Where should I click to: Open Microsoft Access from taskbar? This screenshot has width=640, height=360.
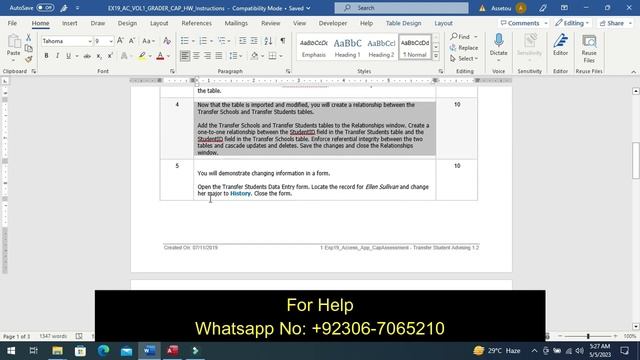pos(172,351)
